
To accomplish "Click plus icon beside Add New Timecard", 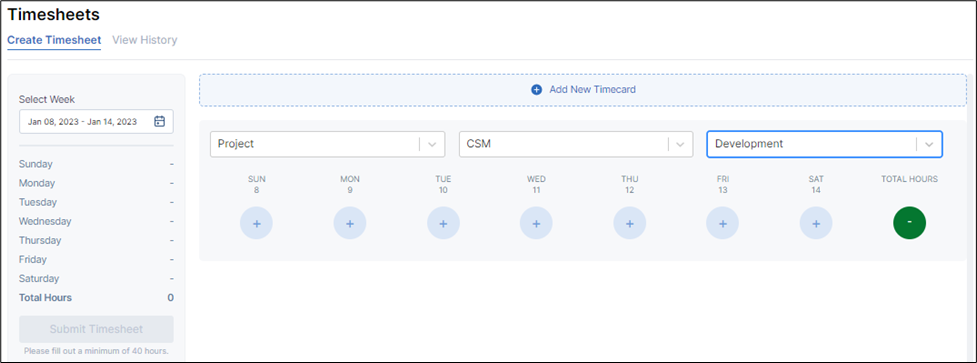I will [536, 90].
